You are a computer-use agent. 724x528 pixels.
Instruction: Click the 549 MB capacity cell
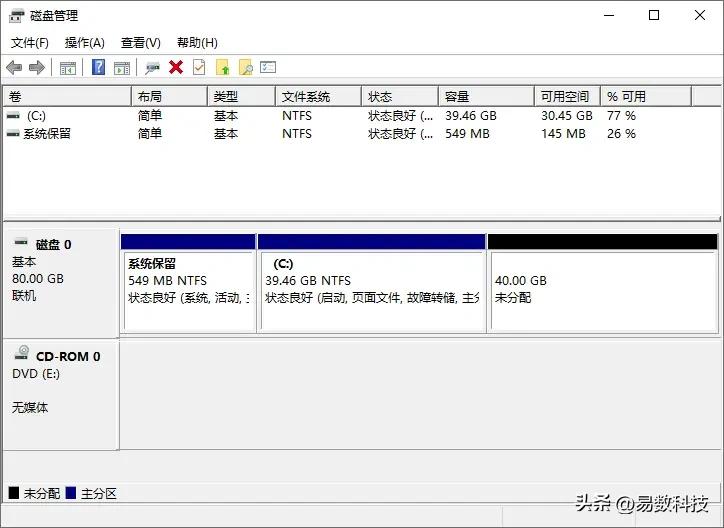coord(467,134)
